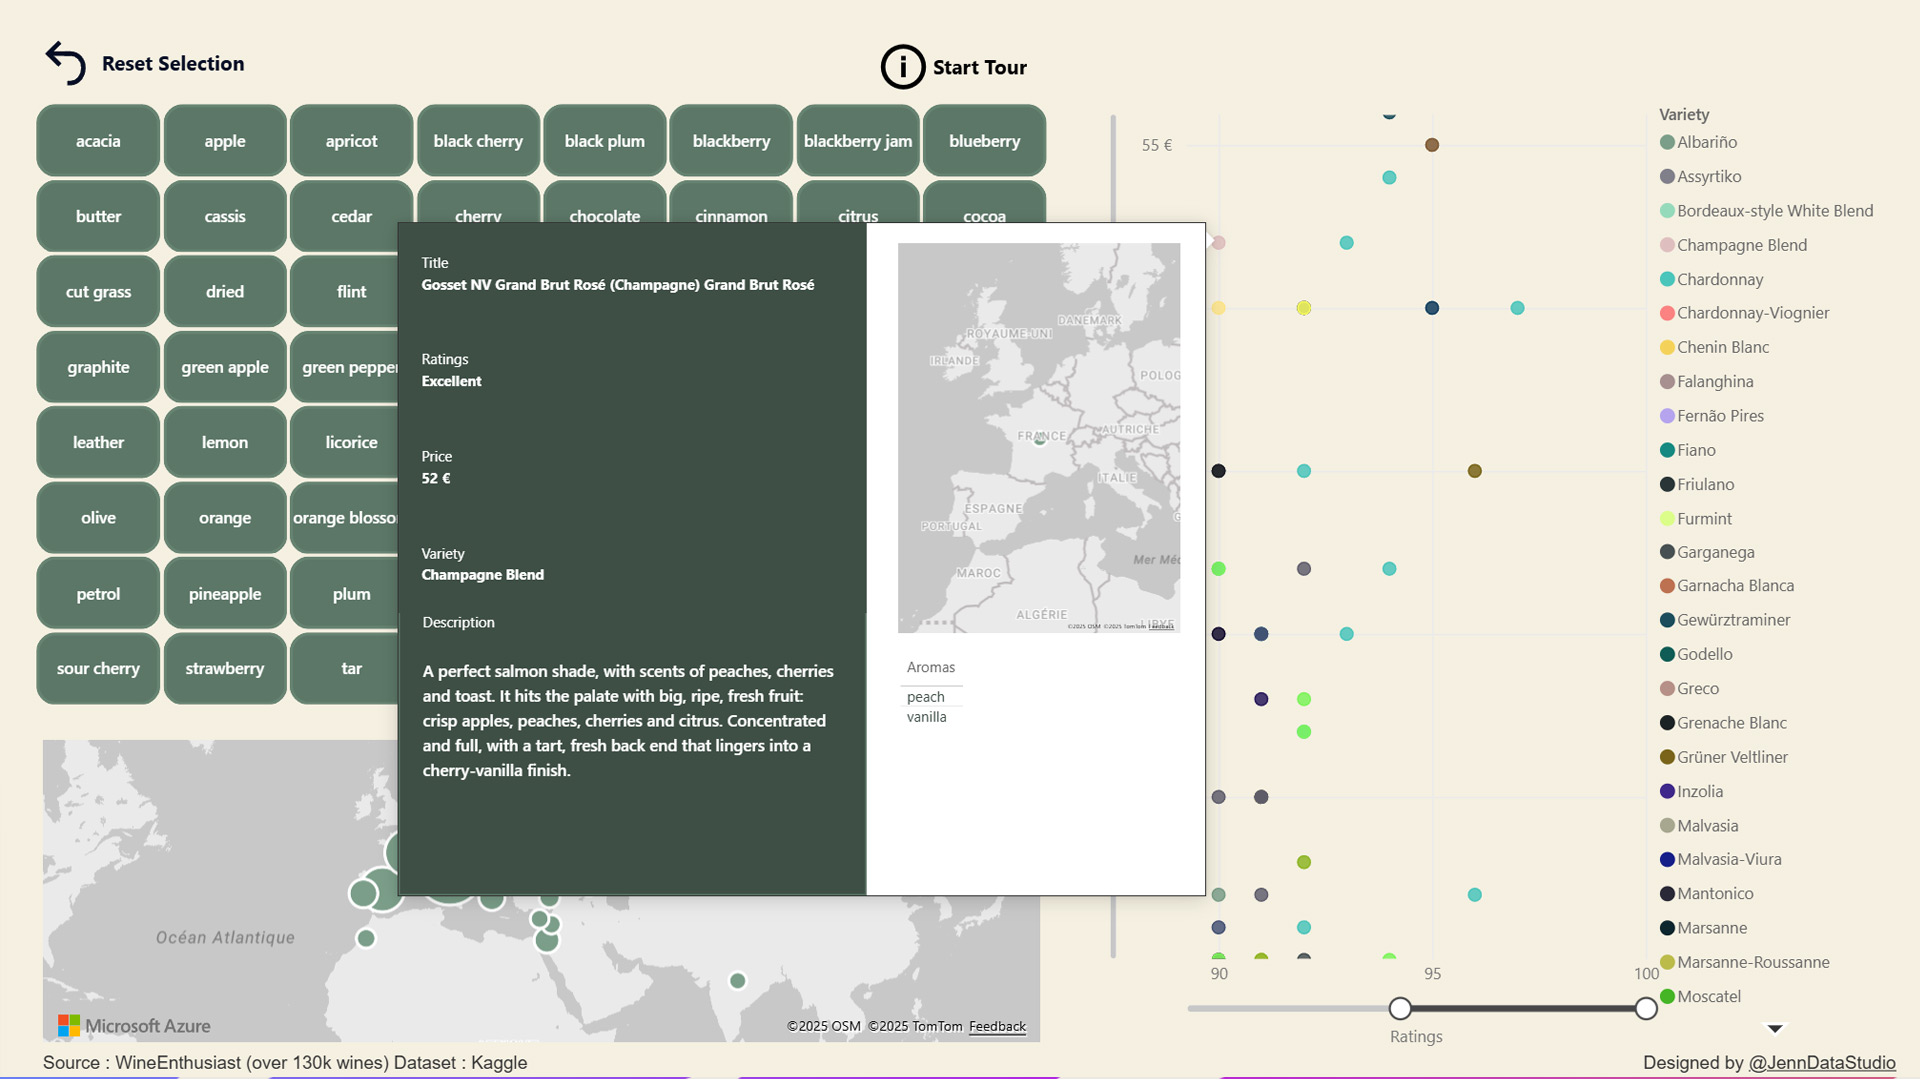Select Falanghina legend entry
Screen dimensions: 1920x1080
pos(1706,382)
